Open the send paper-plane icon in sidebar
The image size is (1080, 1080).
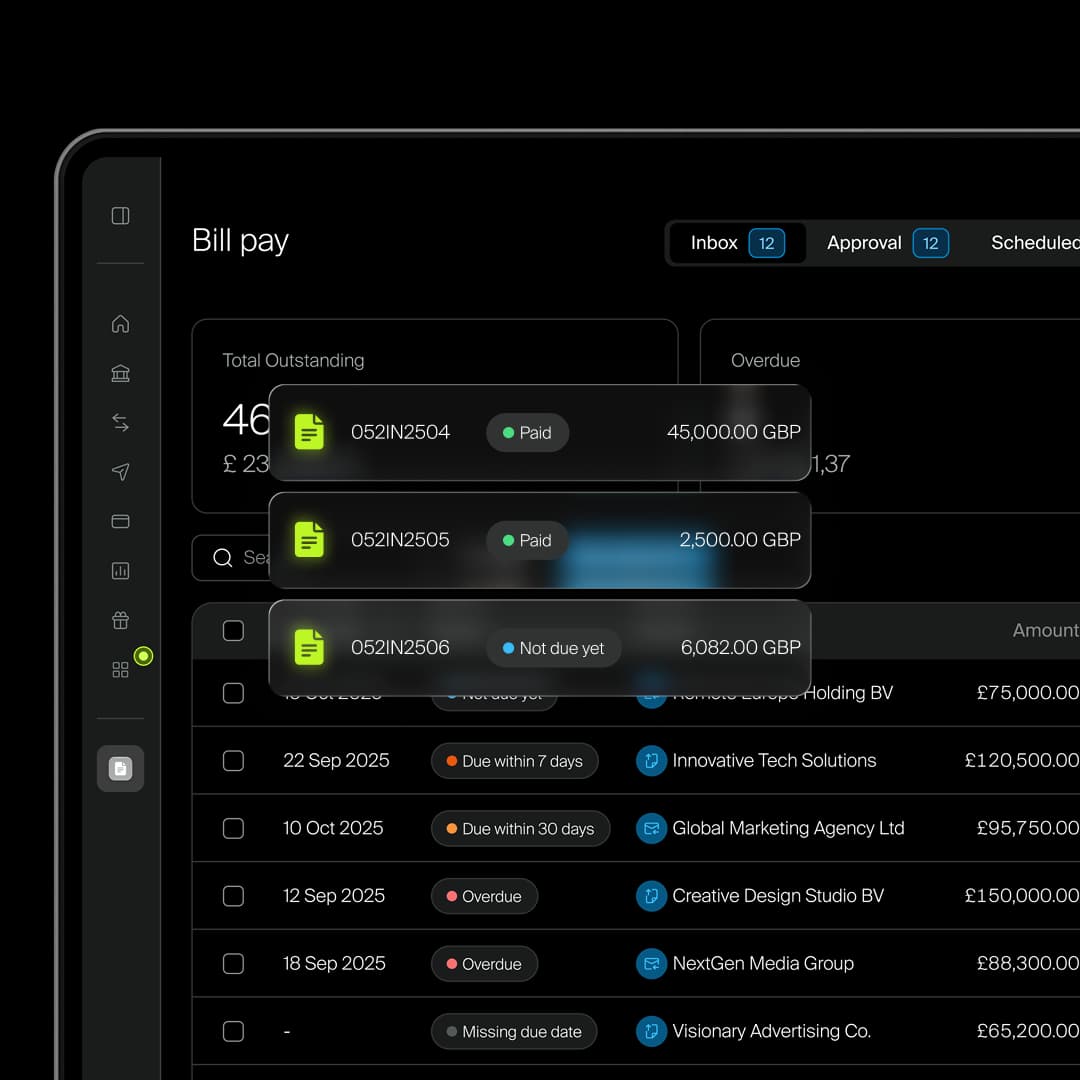(121, 472)
